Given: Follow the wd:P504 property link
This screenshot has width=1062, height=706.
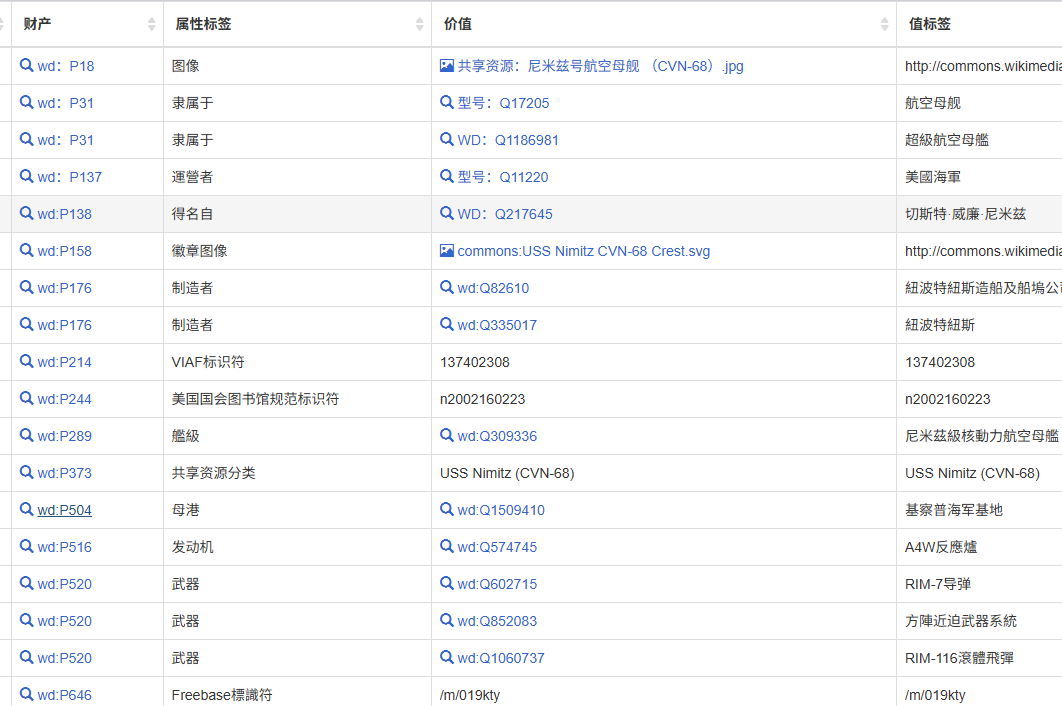Looking at the screenshot, I should (x=64, y=510).
